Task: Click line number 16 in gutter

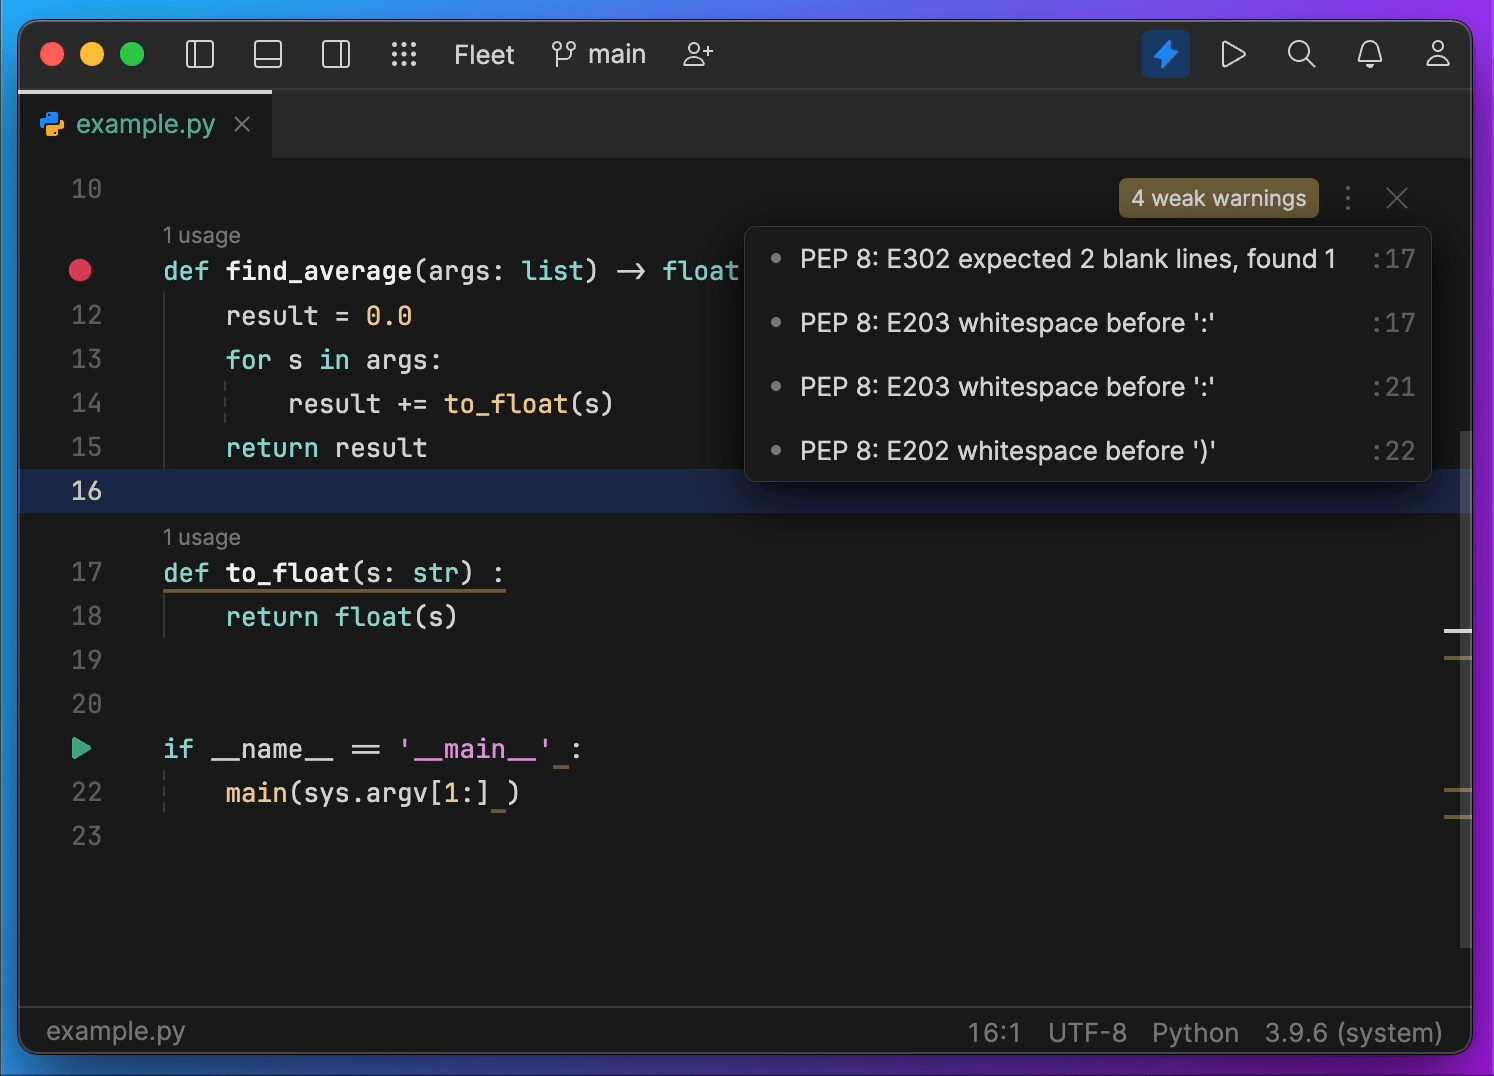Action: coord(87,491)
